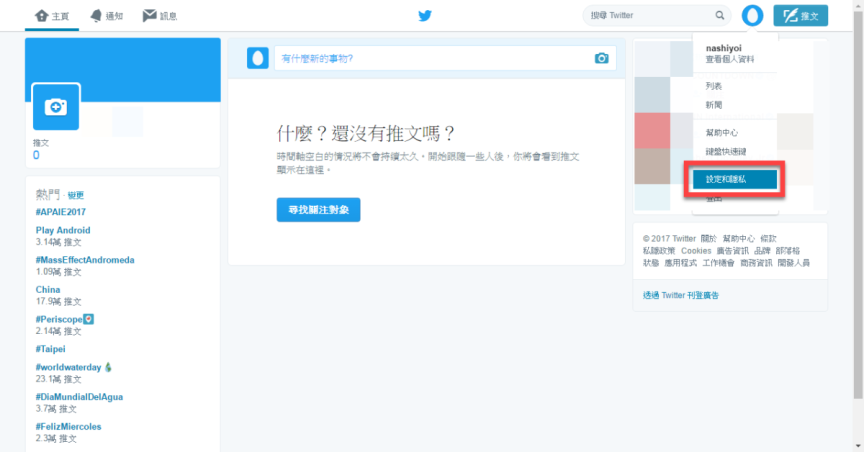Select 設定和隱私 menu item

click(x=735, y=179)
